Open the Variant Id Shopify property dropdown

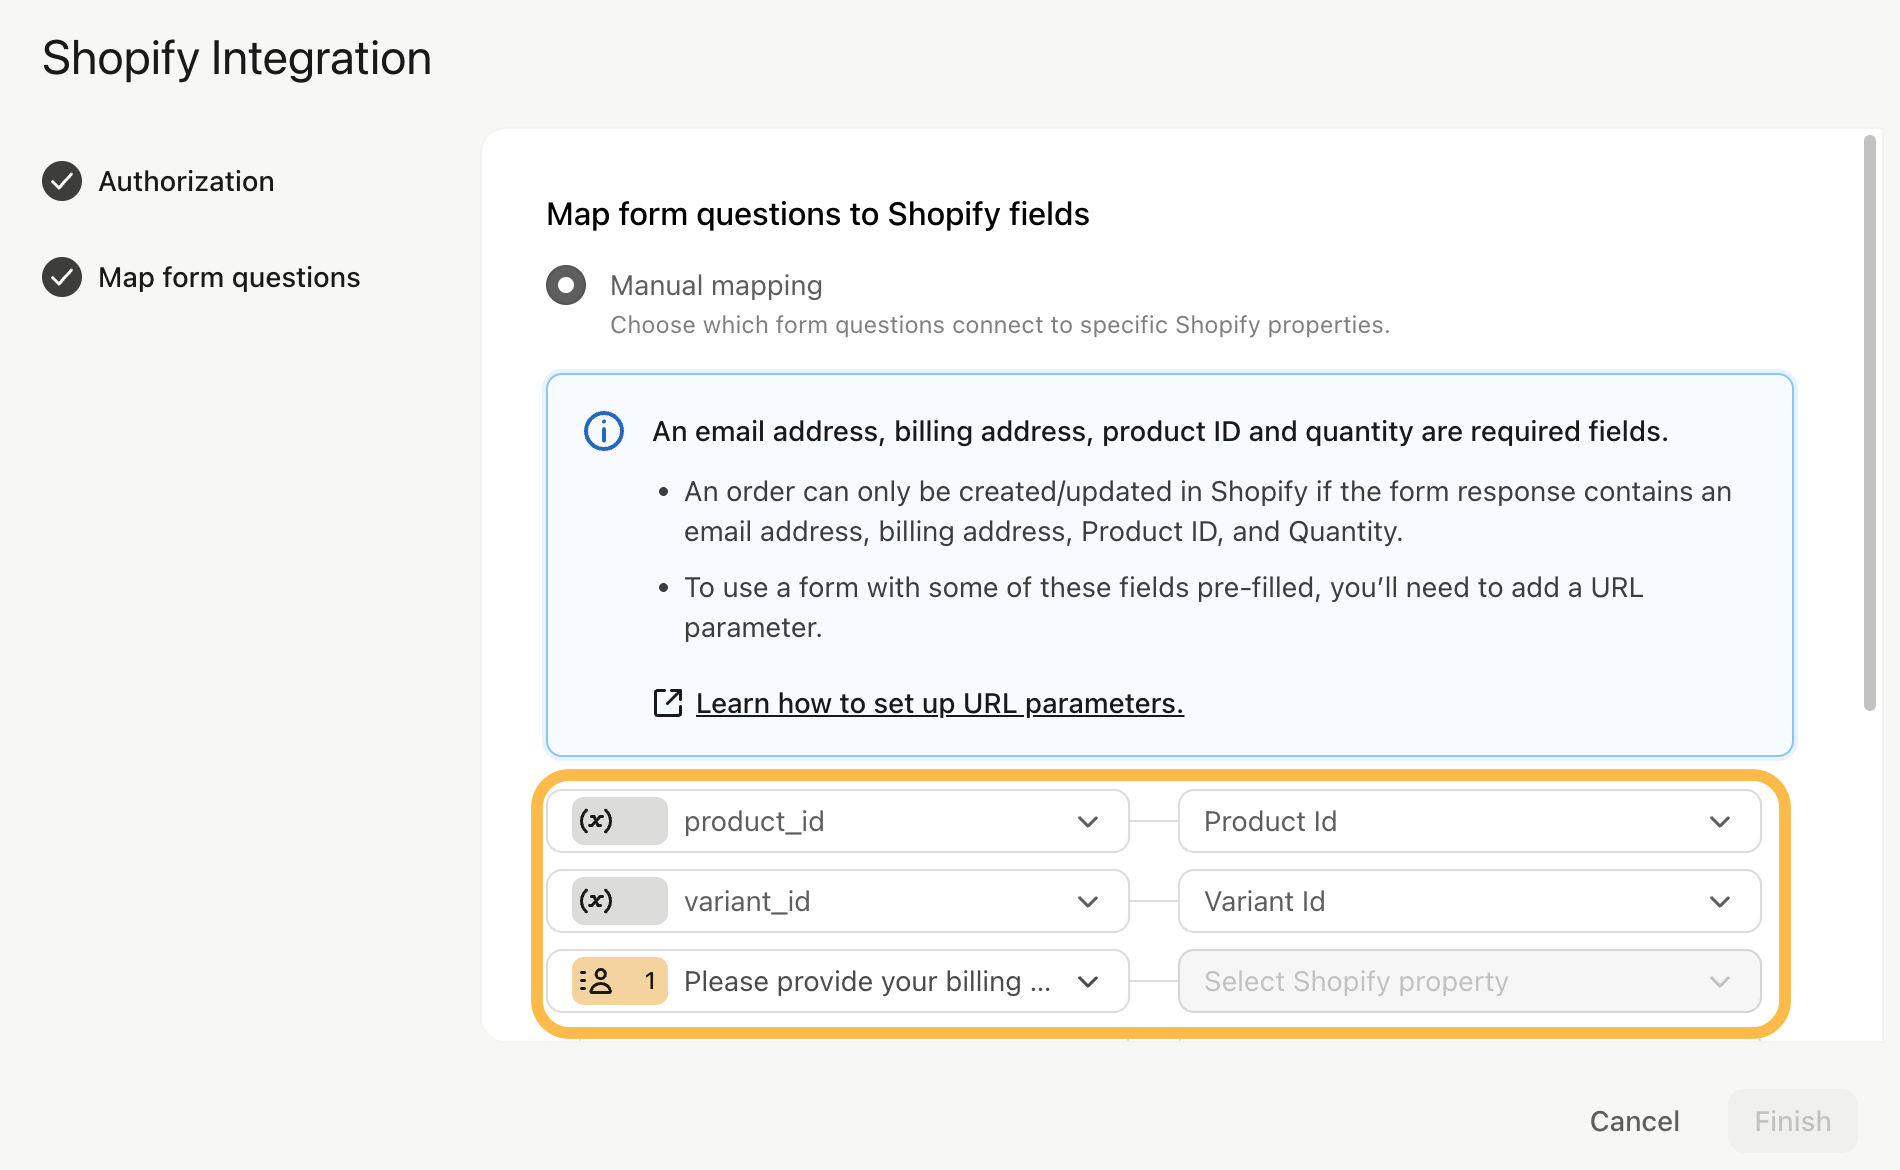(1469, 901)
